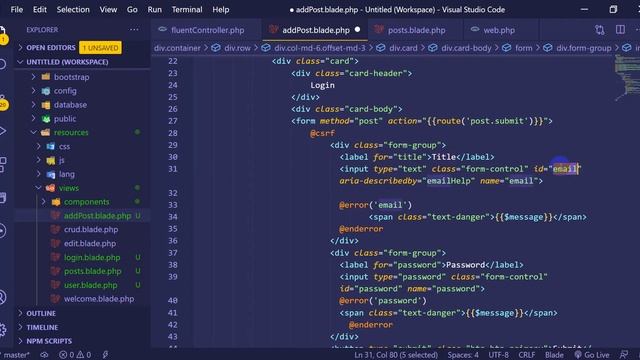Click the Ln 31, Col 80 cursor position
This screenshot has width=640, height=360.
coord(396,355)
